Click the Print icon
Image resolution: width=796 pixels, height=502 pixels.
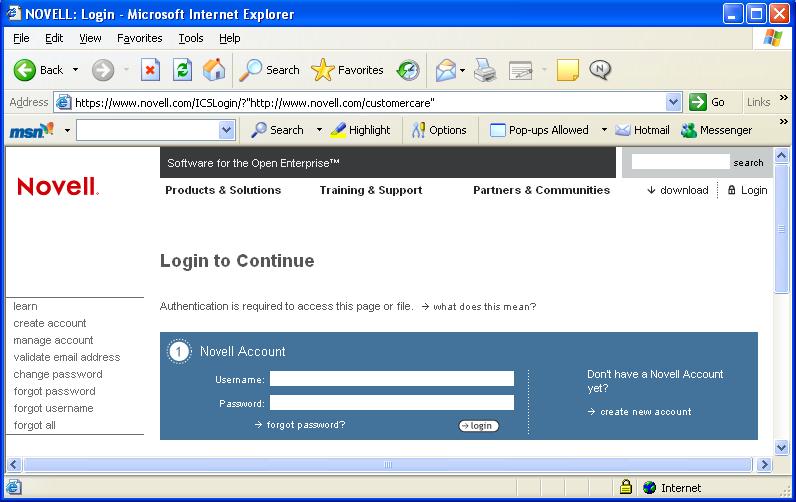pos(485,70)
